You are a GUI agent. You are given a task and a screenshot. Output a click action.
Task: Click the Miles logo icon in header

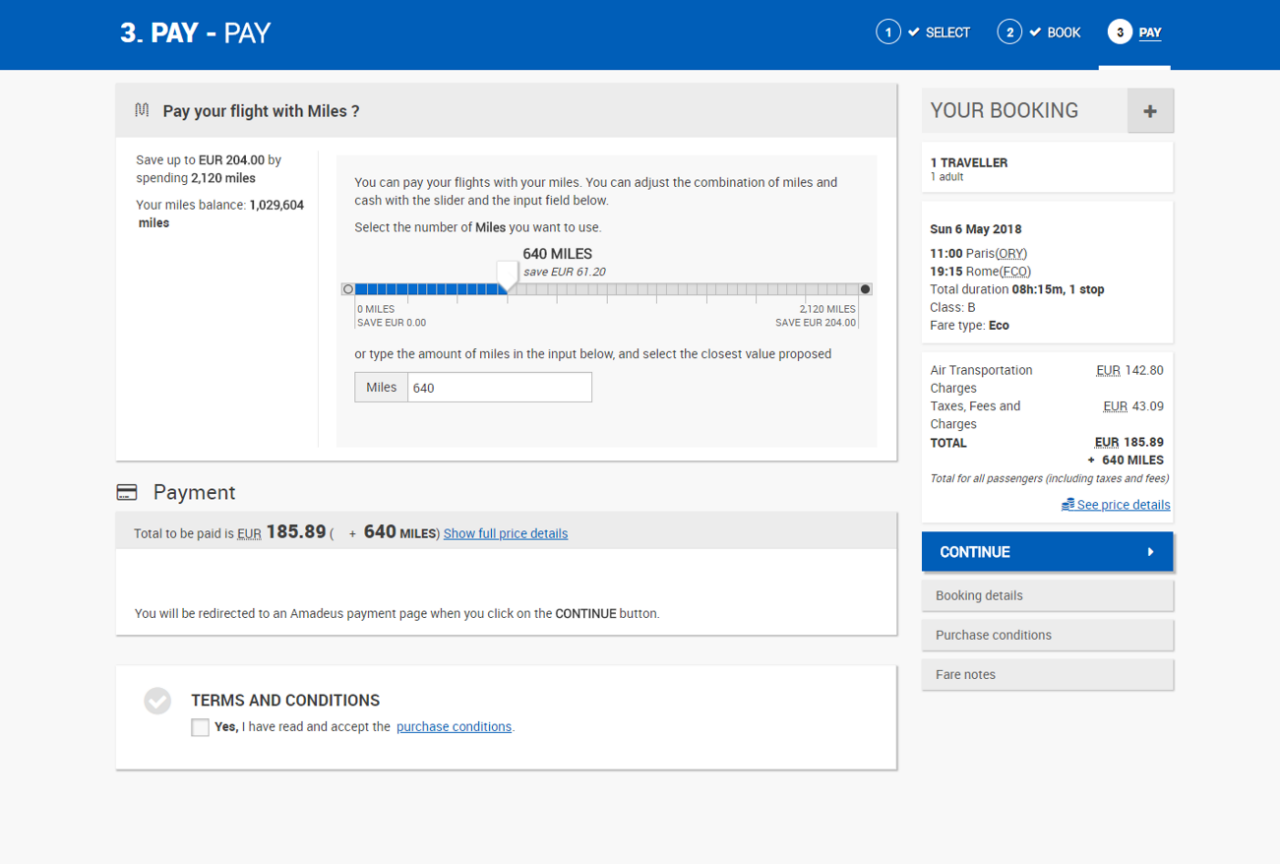[x=142, y=111]
